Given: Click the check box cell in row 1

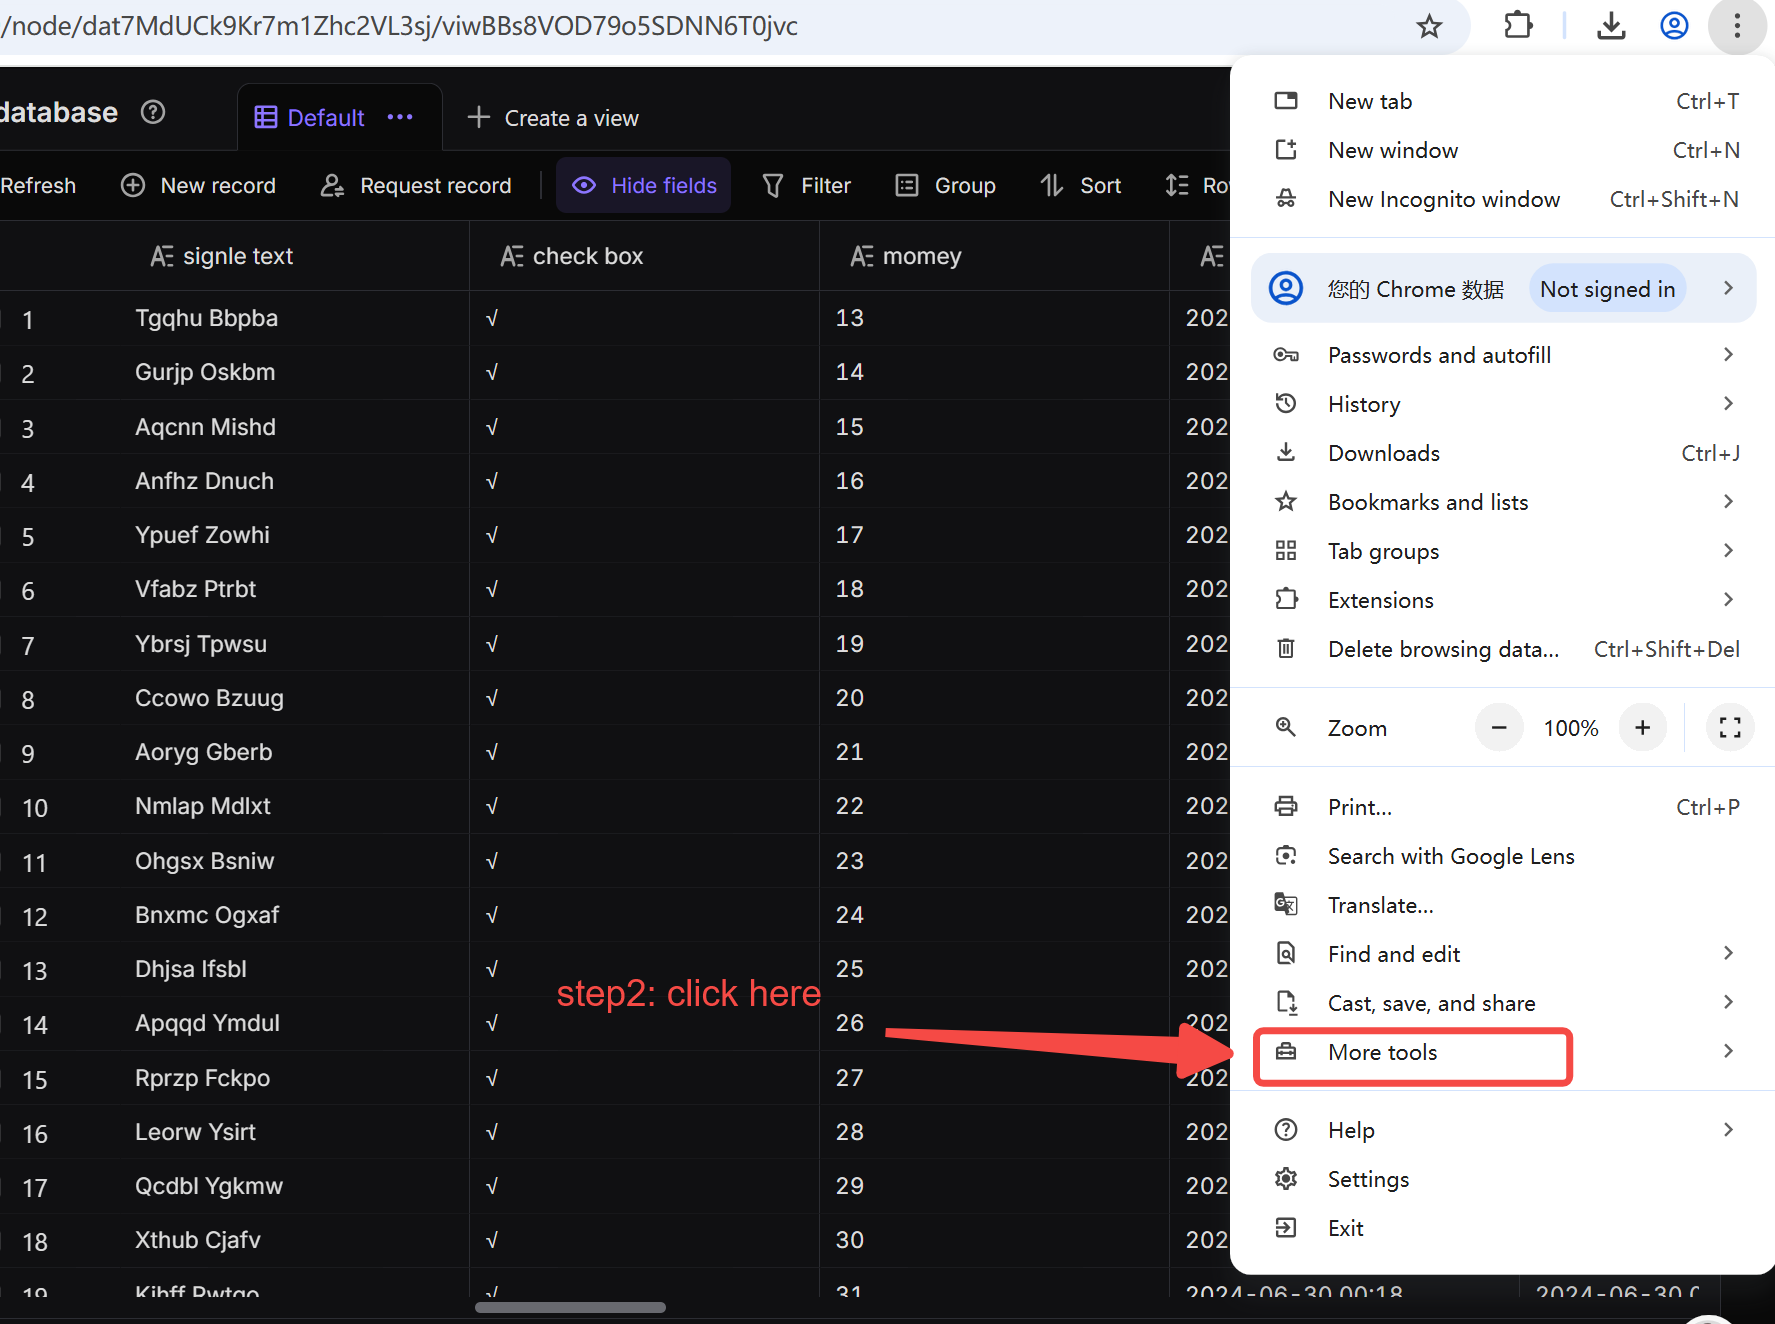Looking at the screenshot, I should (644, 318).
